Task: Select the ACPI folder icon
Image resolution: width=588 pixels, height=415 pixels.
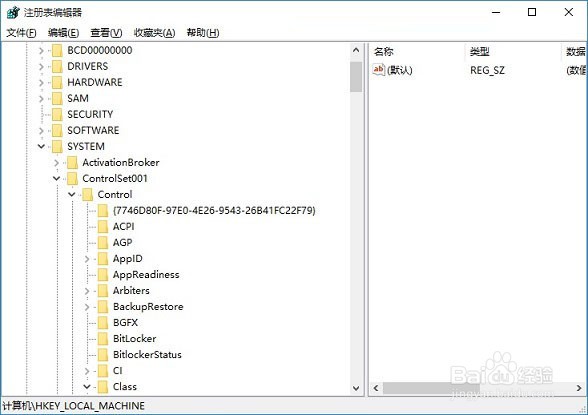Action: [x=103, y=227]
